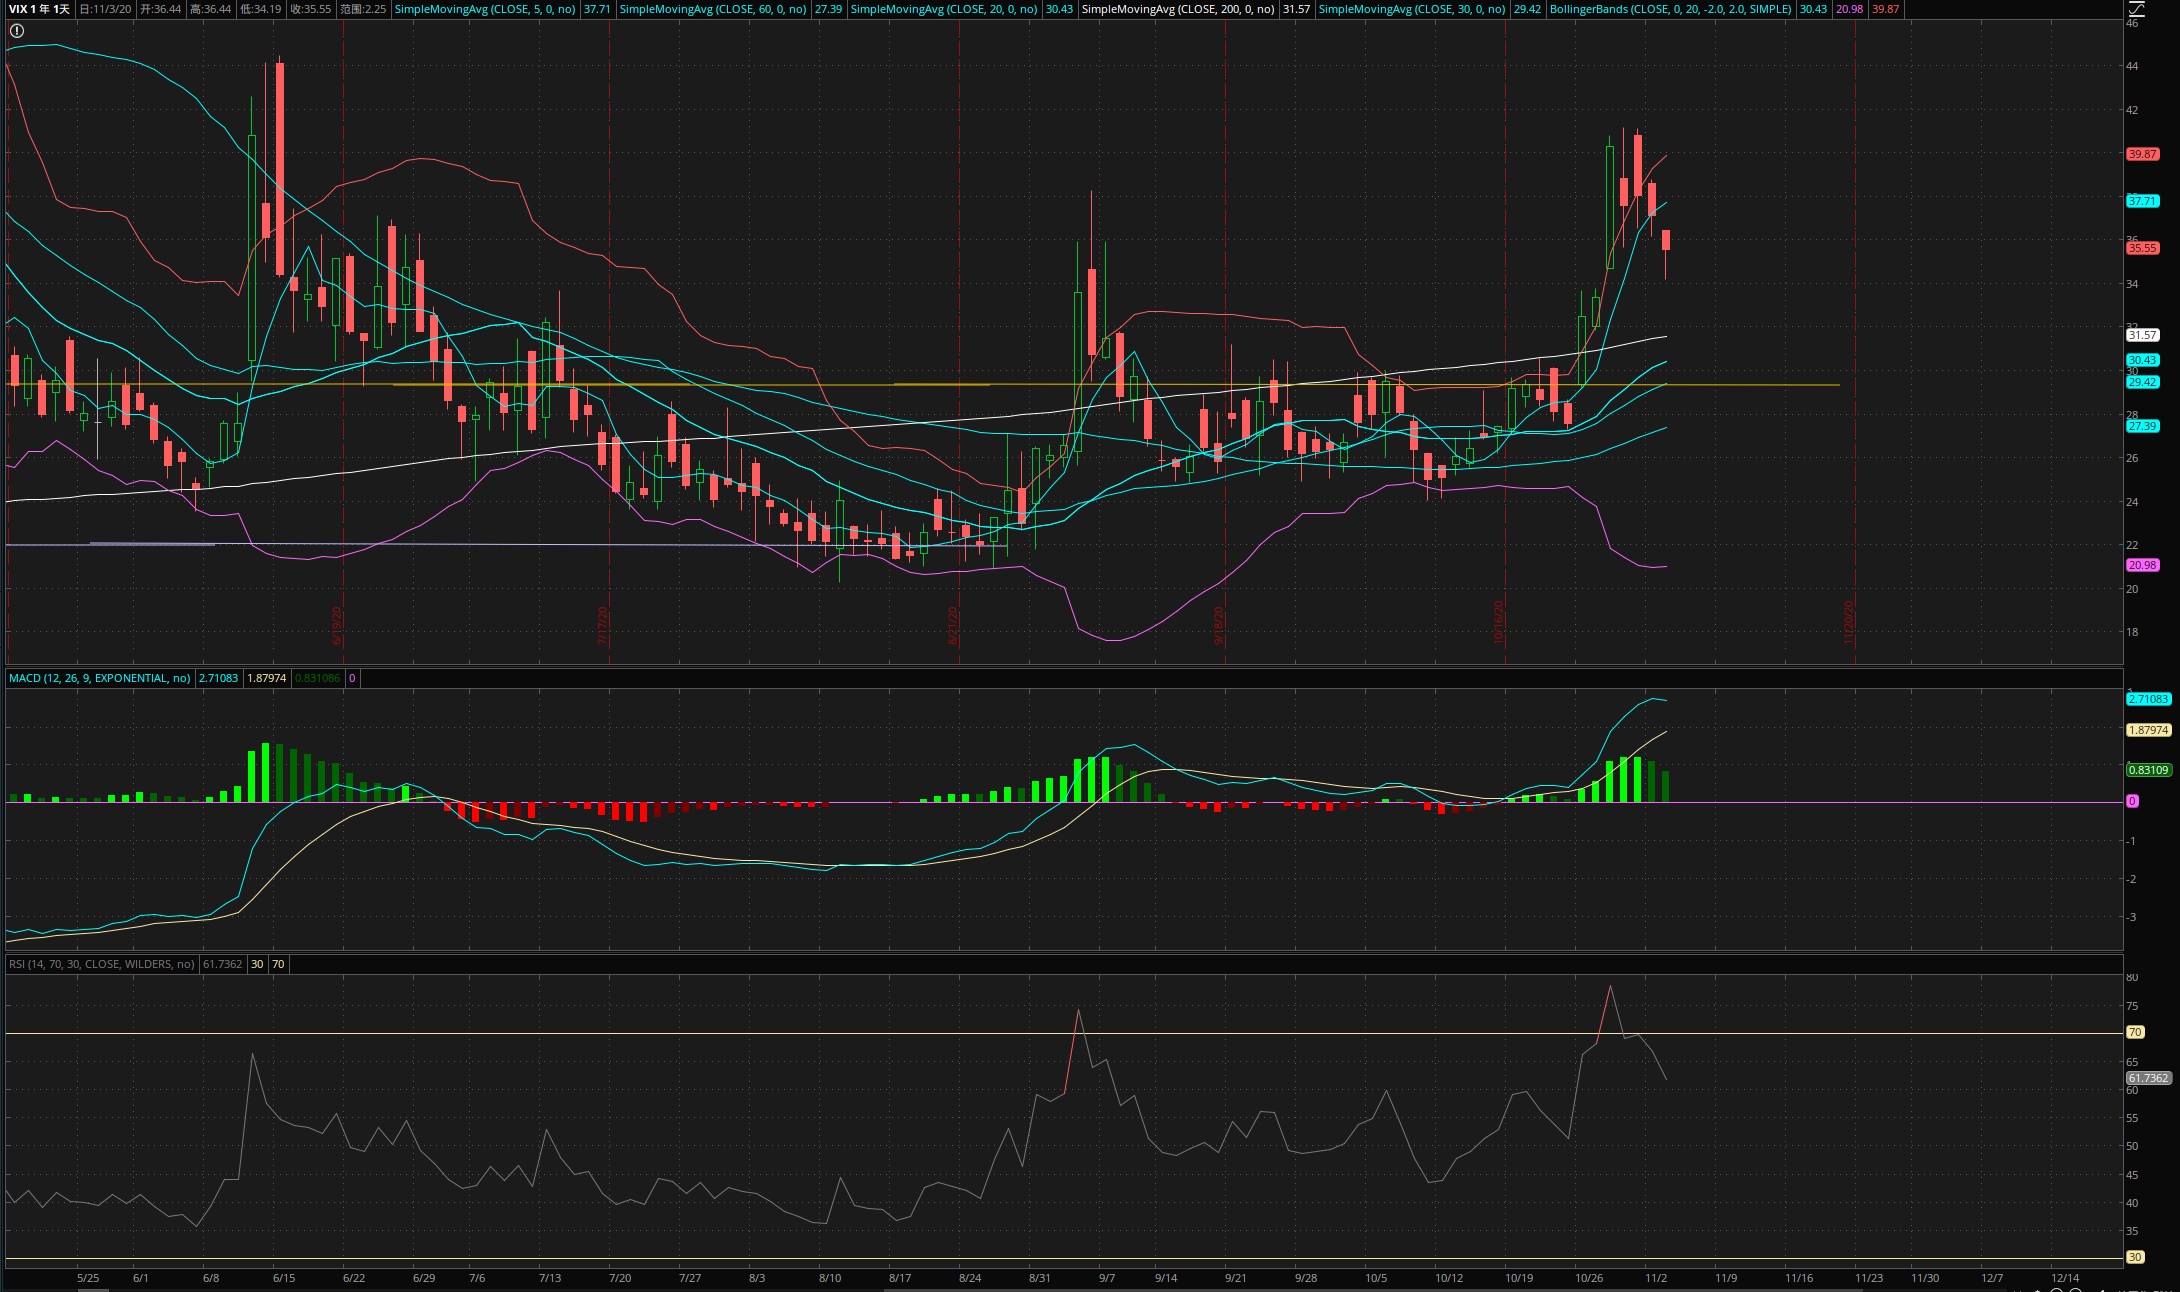The image size is (2180, 1292).
Task: Click the 12/14 date on time axis
Action: pos(2065,1278)
